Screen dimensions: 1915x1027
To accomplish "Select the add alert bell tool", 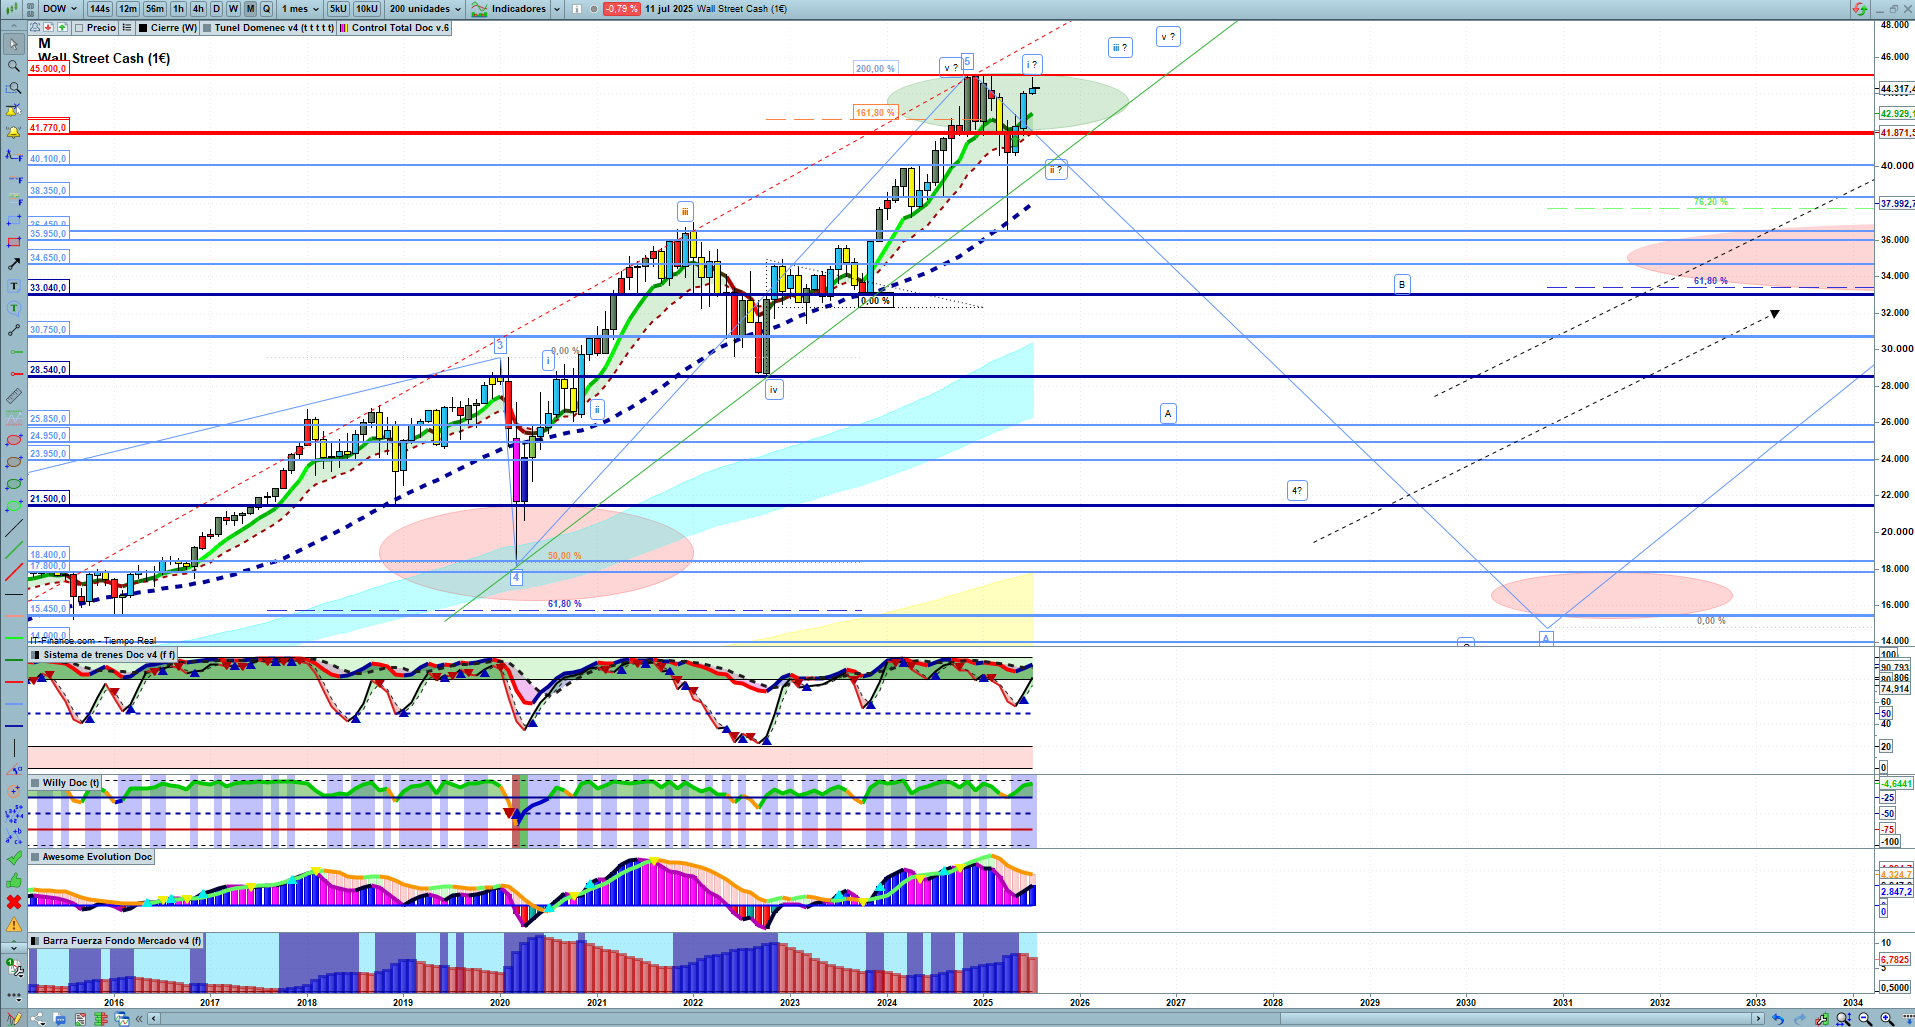I will click(x=13, y=132).
